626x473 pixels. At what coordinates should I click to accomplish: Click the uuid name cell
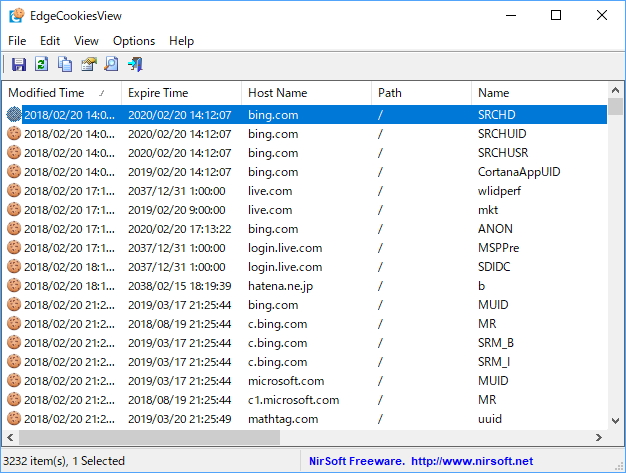(x=490, y=419)
